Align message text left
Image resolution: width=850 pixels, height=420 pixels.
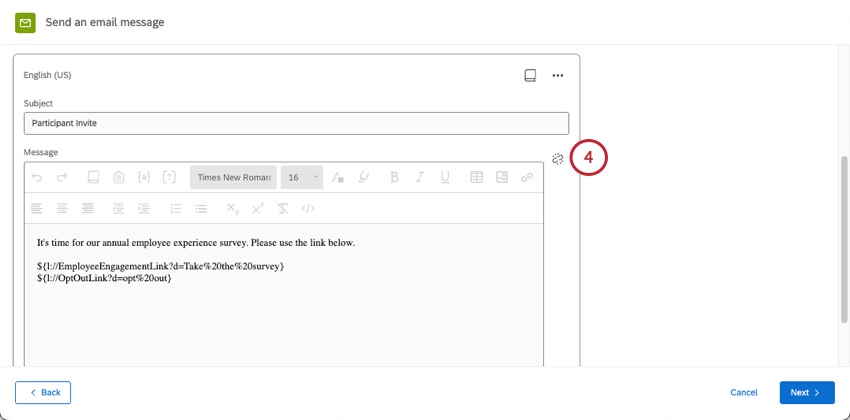pos(37,208)
